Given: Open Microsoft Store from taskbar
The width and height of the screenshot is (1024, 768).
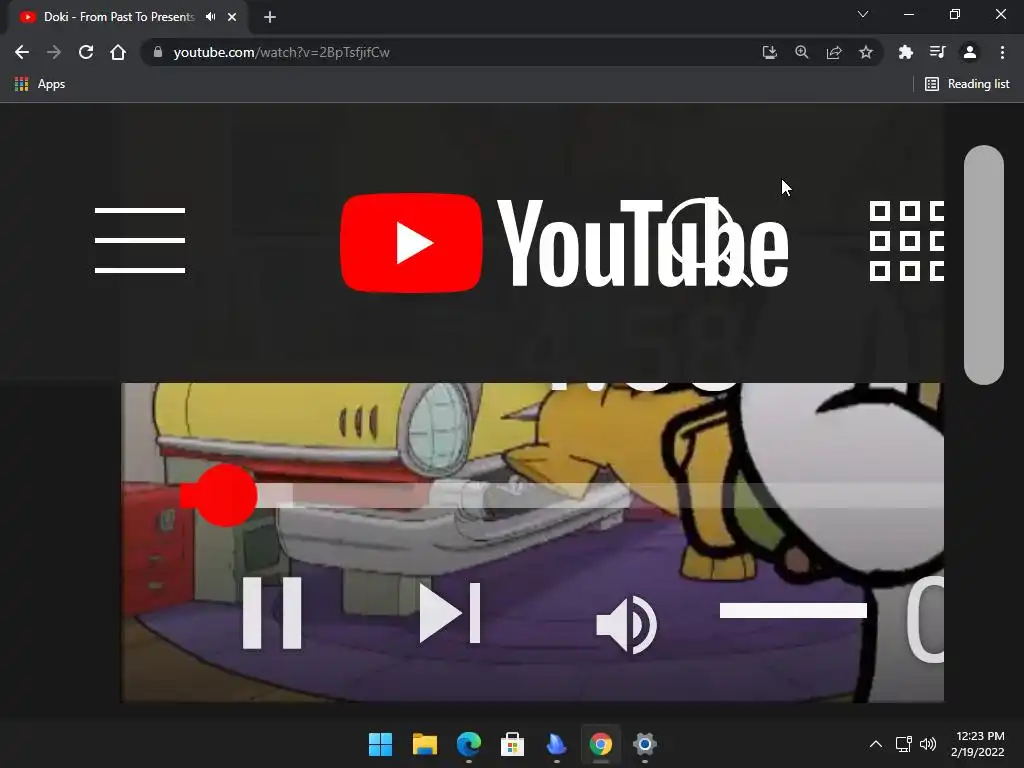Looking at the screenshot, I should (512, 744).
